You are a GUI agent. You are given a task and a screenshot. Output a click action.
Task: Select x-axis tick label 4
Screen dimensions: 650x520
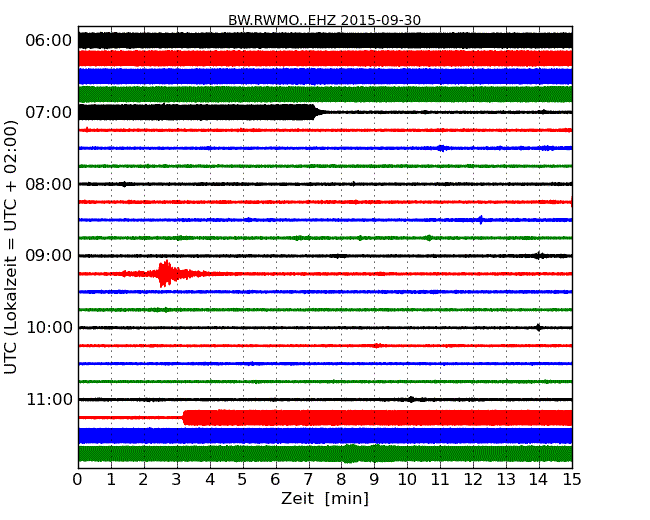[210, 480]
